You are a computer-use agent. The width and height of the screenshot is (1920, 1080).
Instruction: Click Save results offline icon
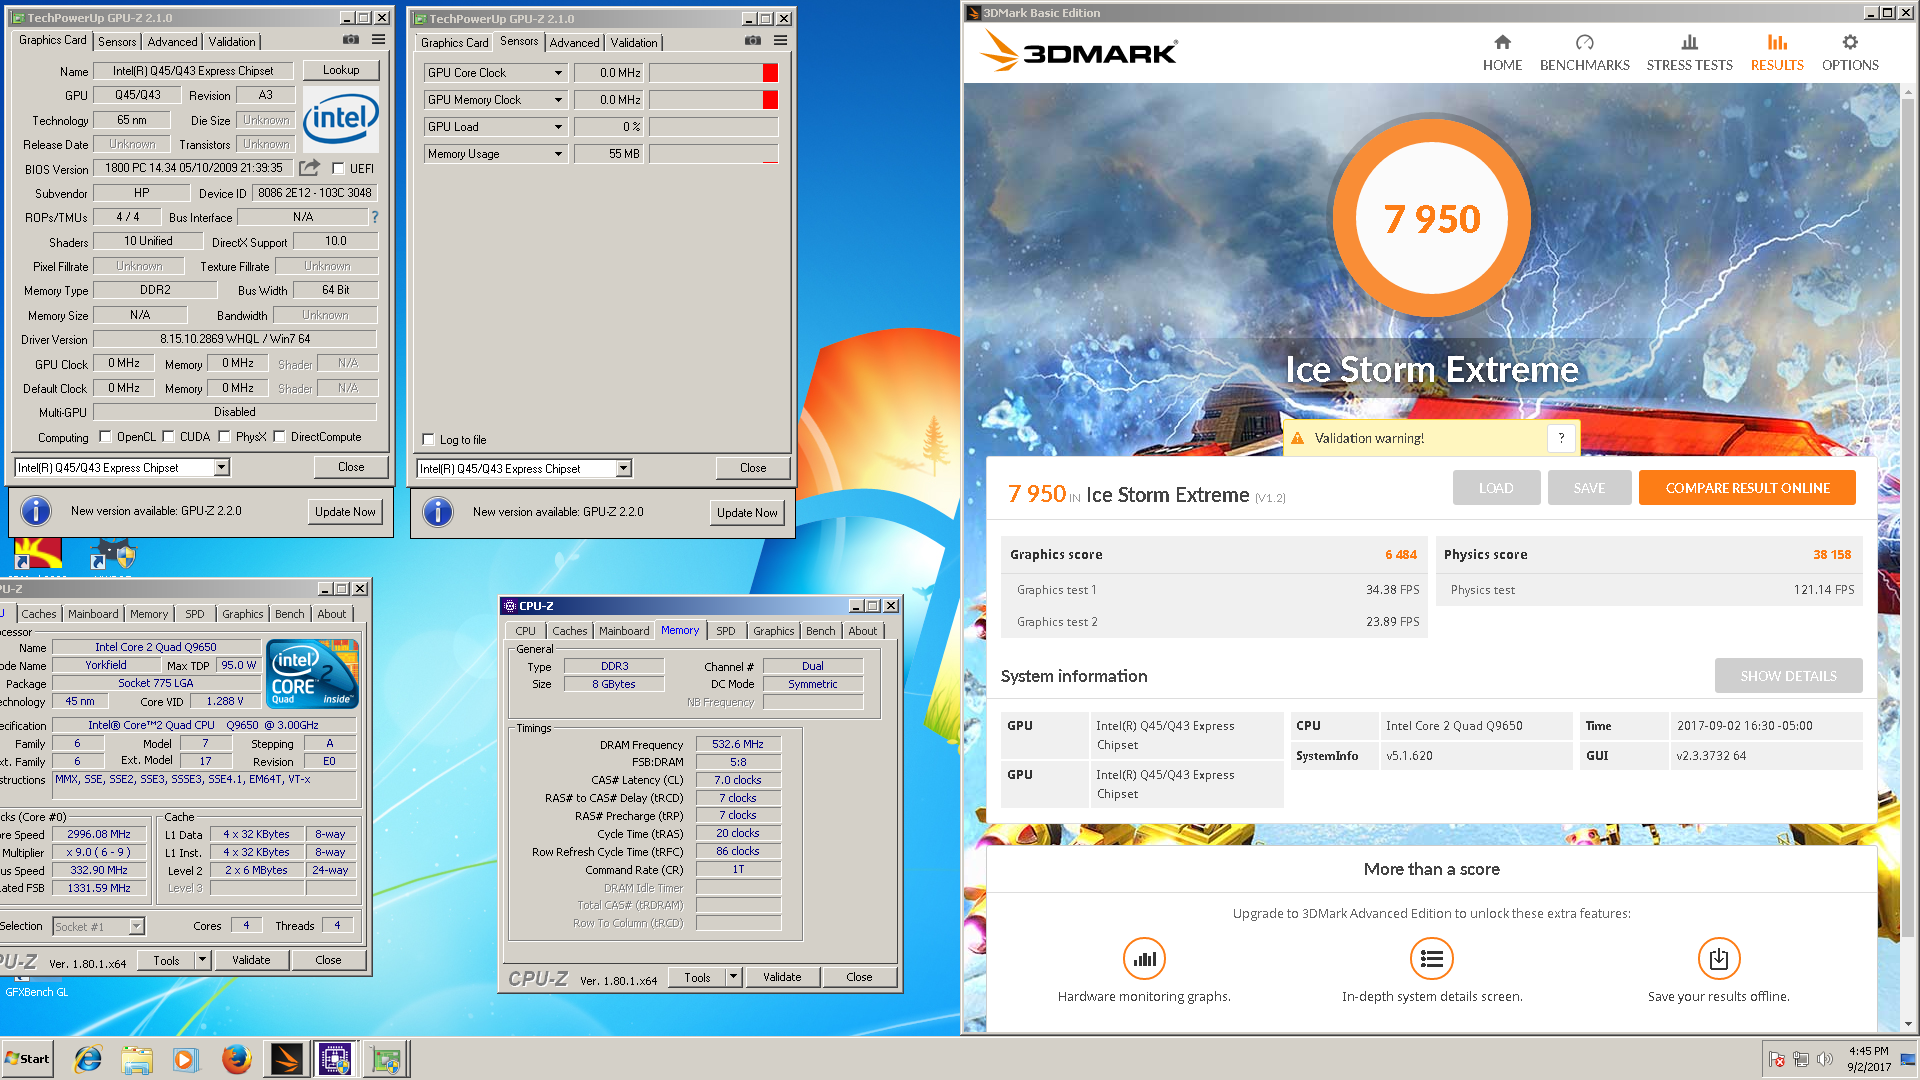click(1719, 959)
